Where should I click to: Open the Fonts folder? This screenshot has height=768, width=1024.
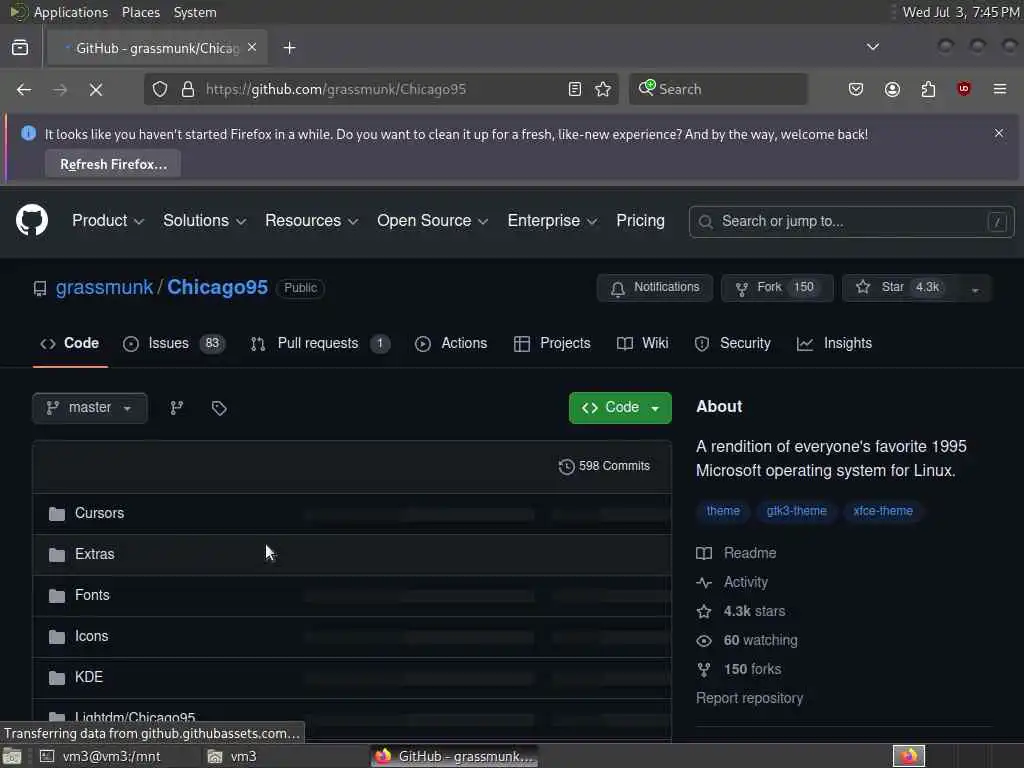pos(92,596)
